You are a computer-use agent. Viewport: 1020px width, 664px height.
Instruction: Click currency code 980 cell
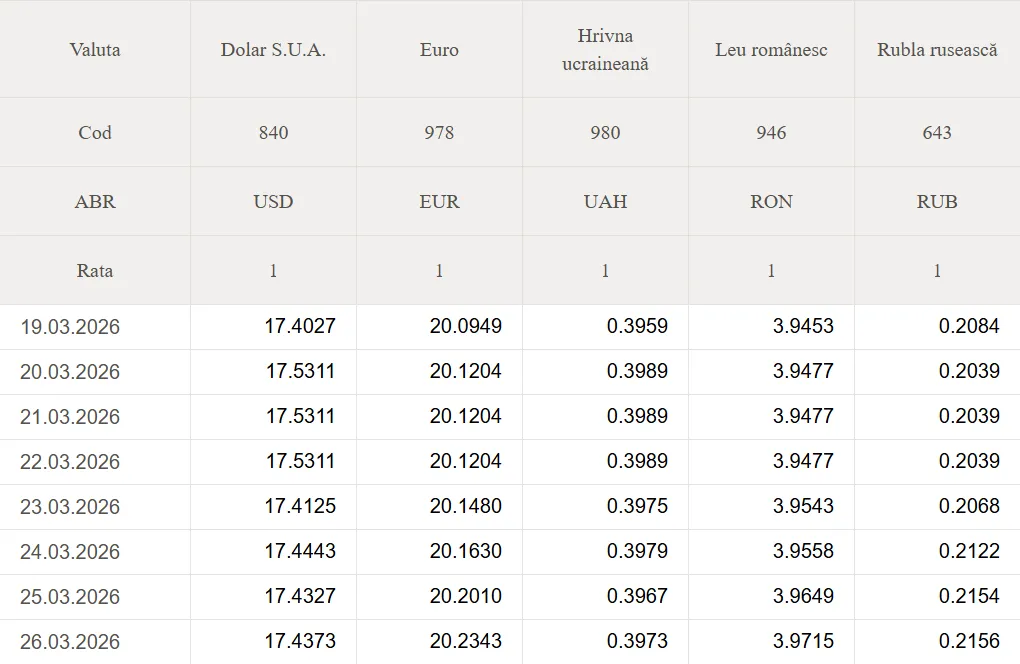[605, 133]
